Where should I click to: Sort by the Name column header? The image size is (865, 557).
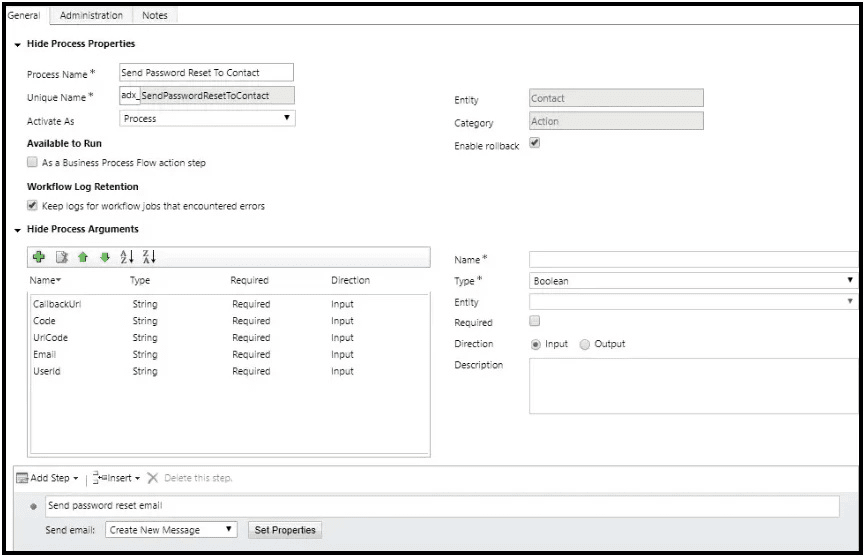click(45, 280)
